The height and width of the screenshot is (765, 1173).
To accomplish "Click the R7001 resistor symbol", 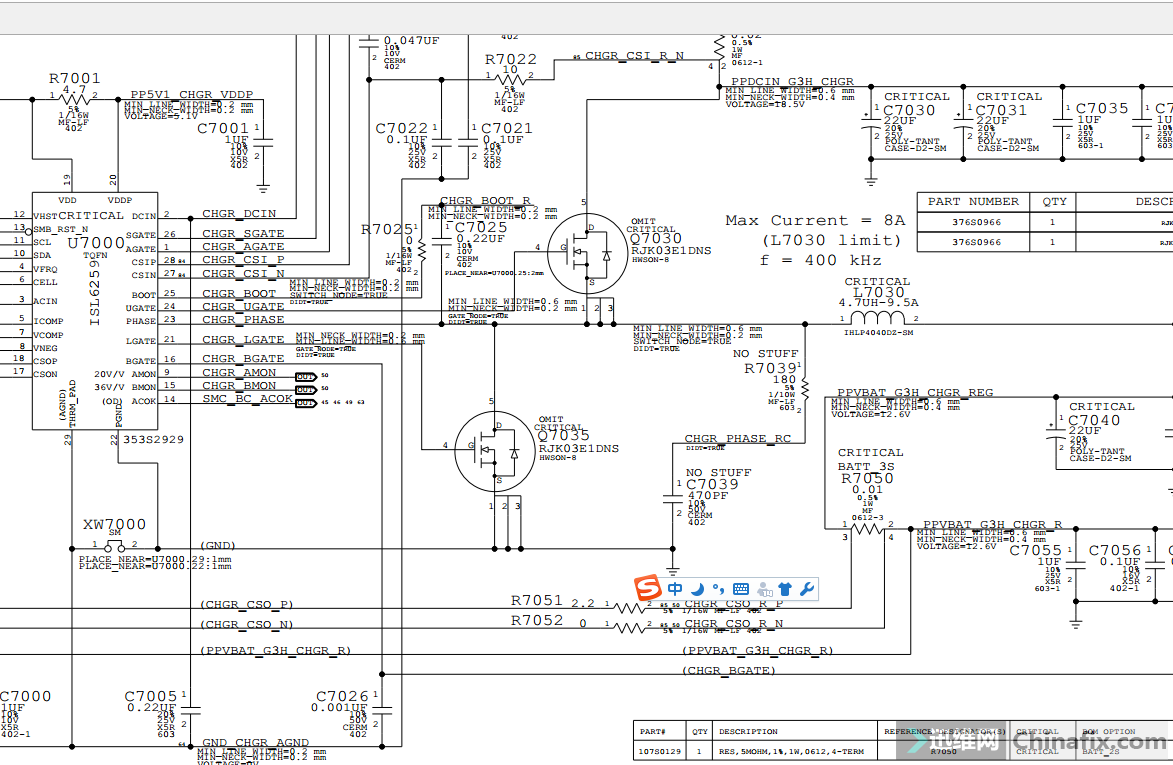I will [76, 97].
